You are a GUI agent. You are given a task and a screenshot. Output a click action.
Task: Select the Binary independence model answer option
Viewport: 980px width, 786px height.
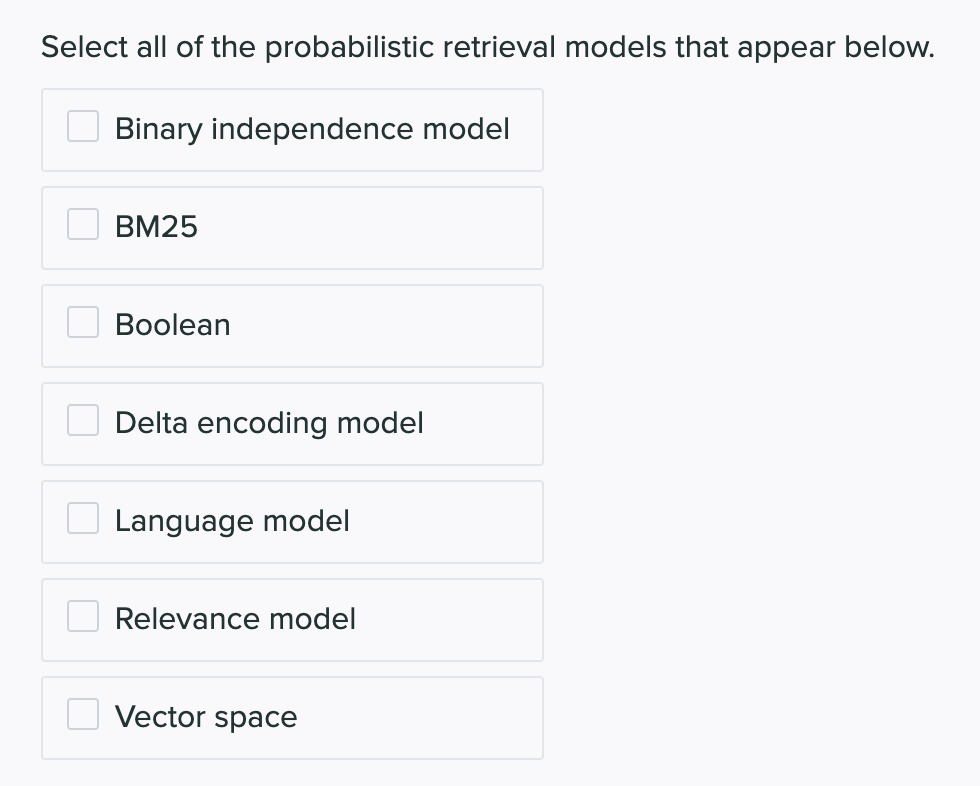[x=292, y=129]
